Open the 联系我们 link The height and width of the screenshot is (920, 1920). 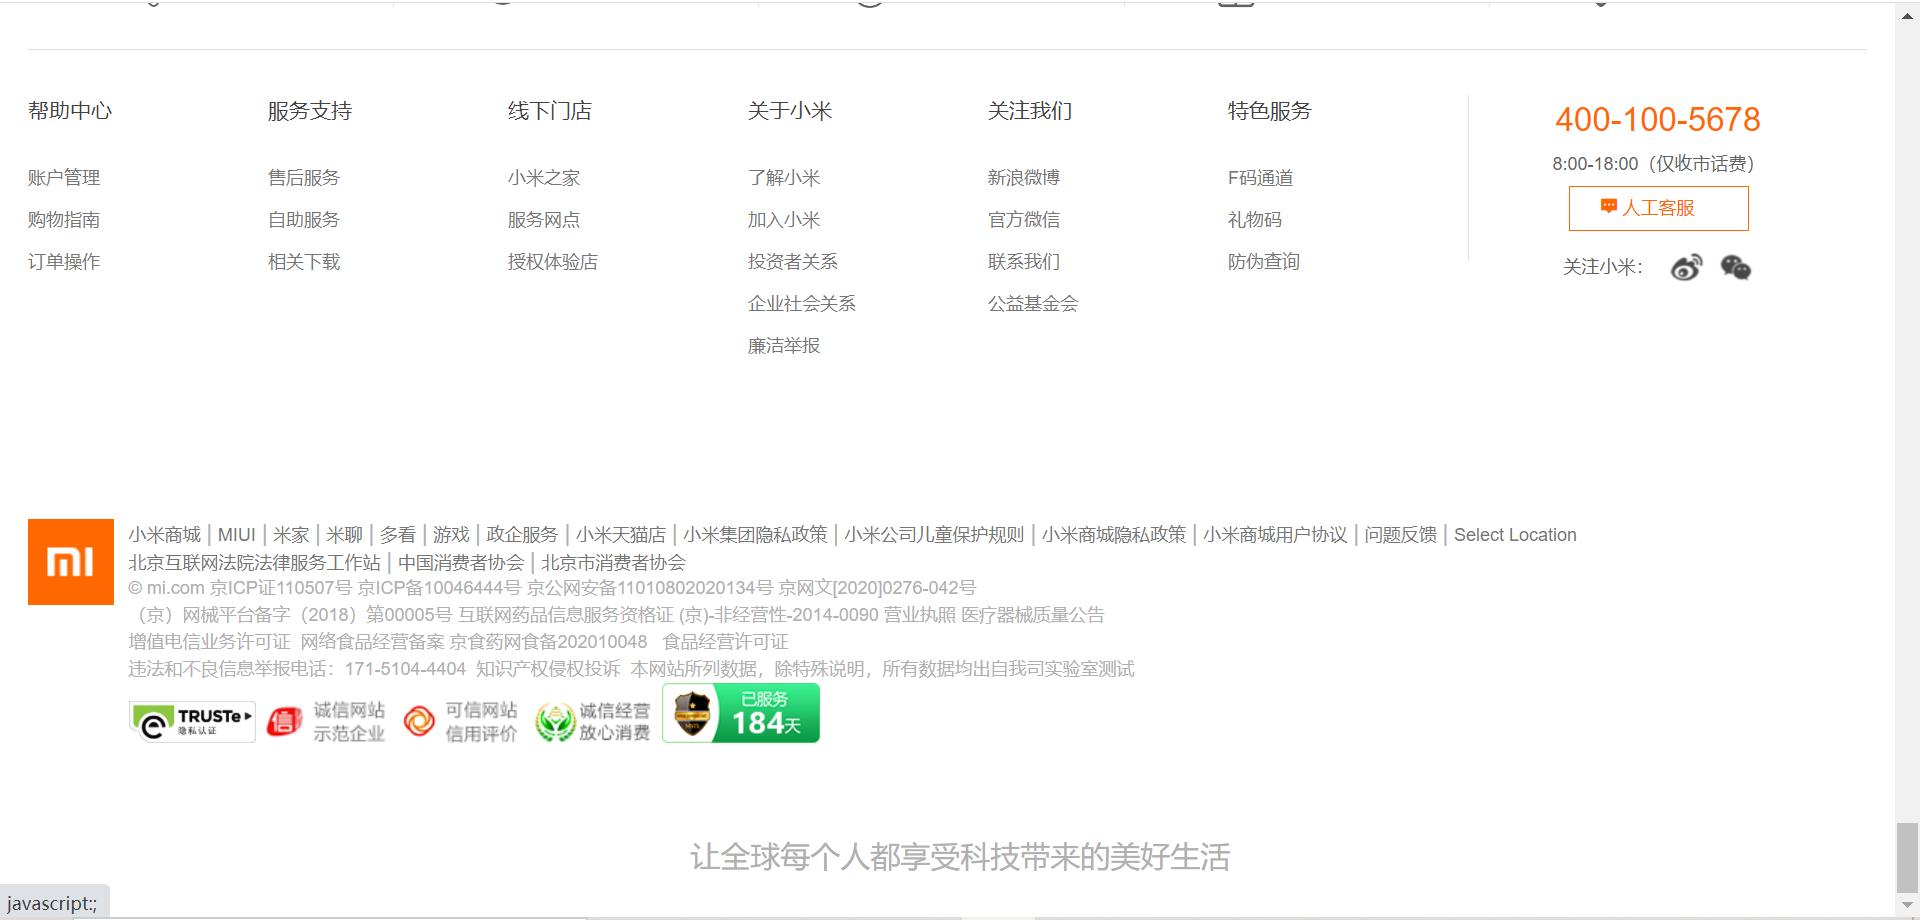[1024, 262]
